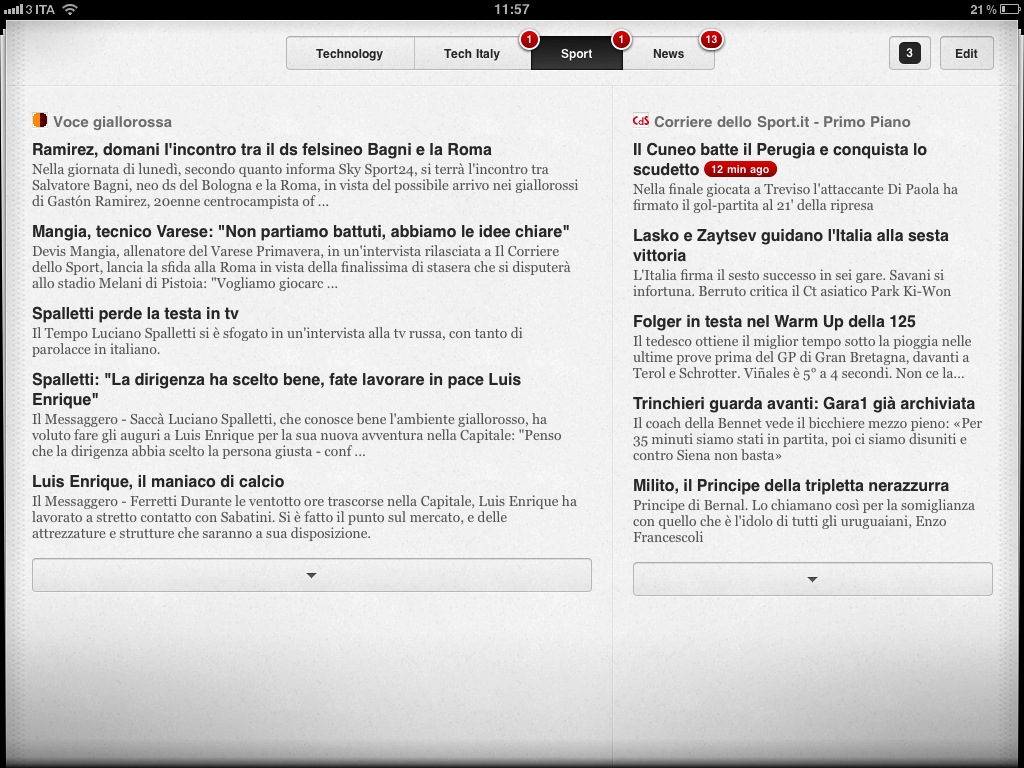Tap the 21 % battery indicator

(993, 9)
